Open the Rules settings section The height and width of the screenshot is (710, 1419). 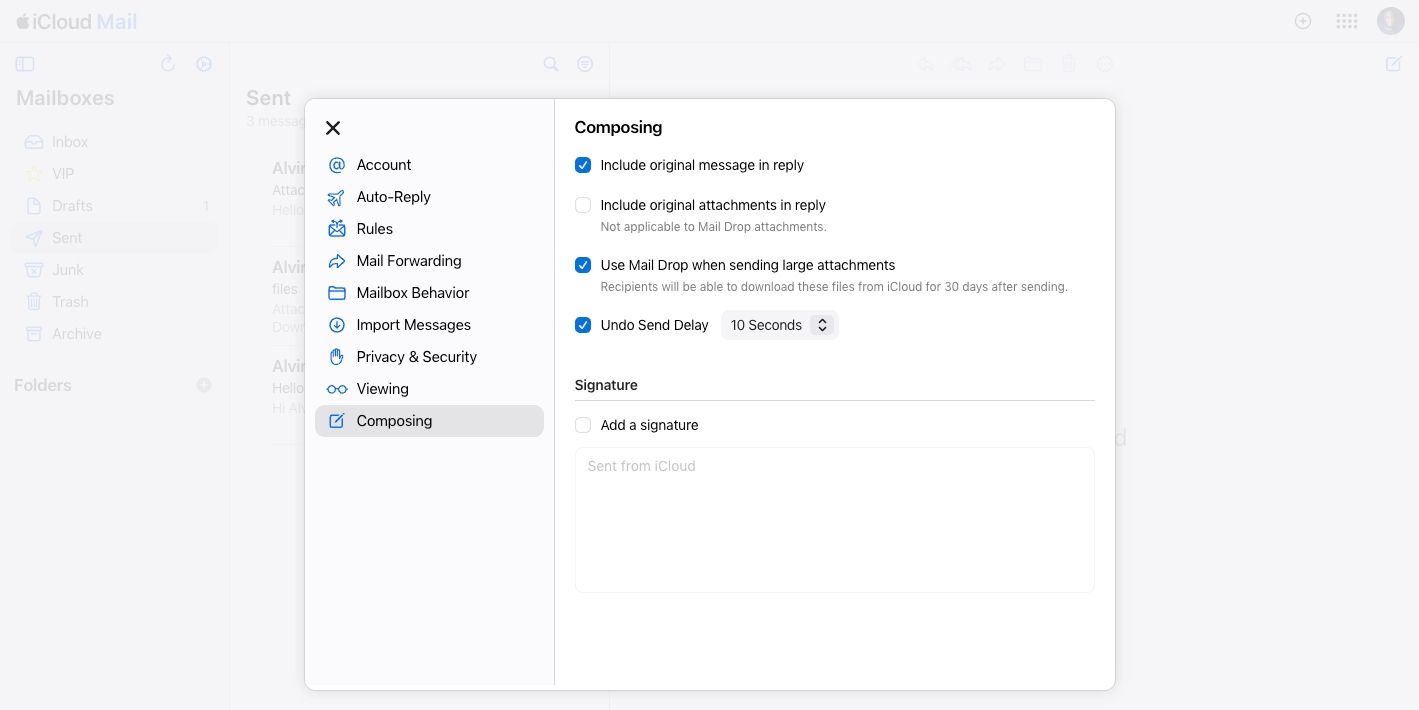pyautogui.click(x=374, y=228)
